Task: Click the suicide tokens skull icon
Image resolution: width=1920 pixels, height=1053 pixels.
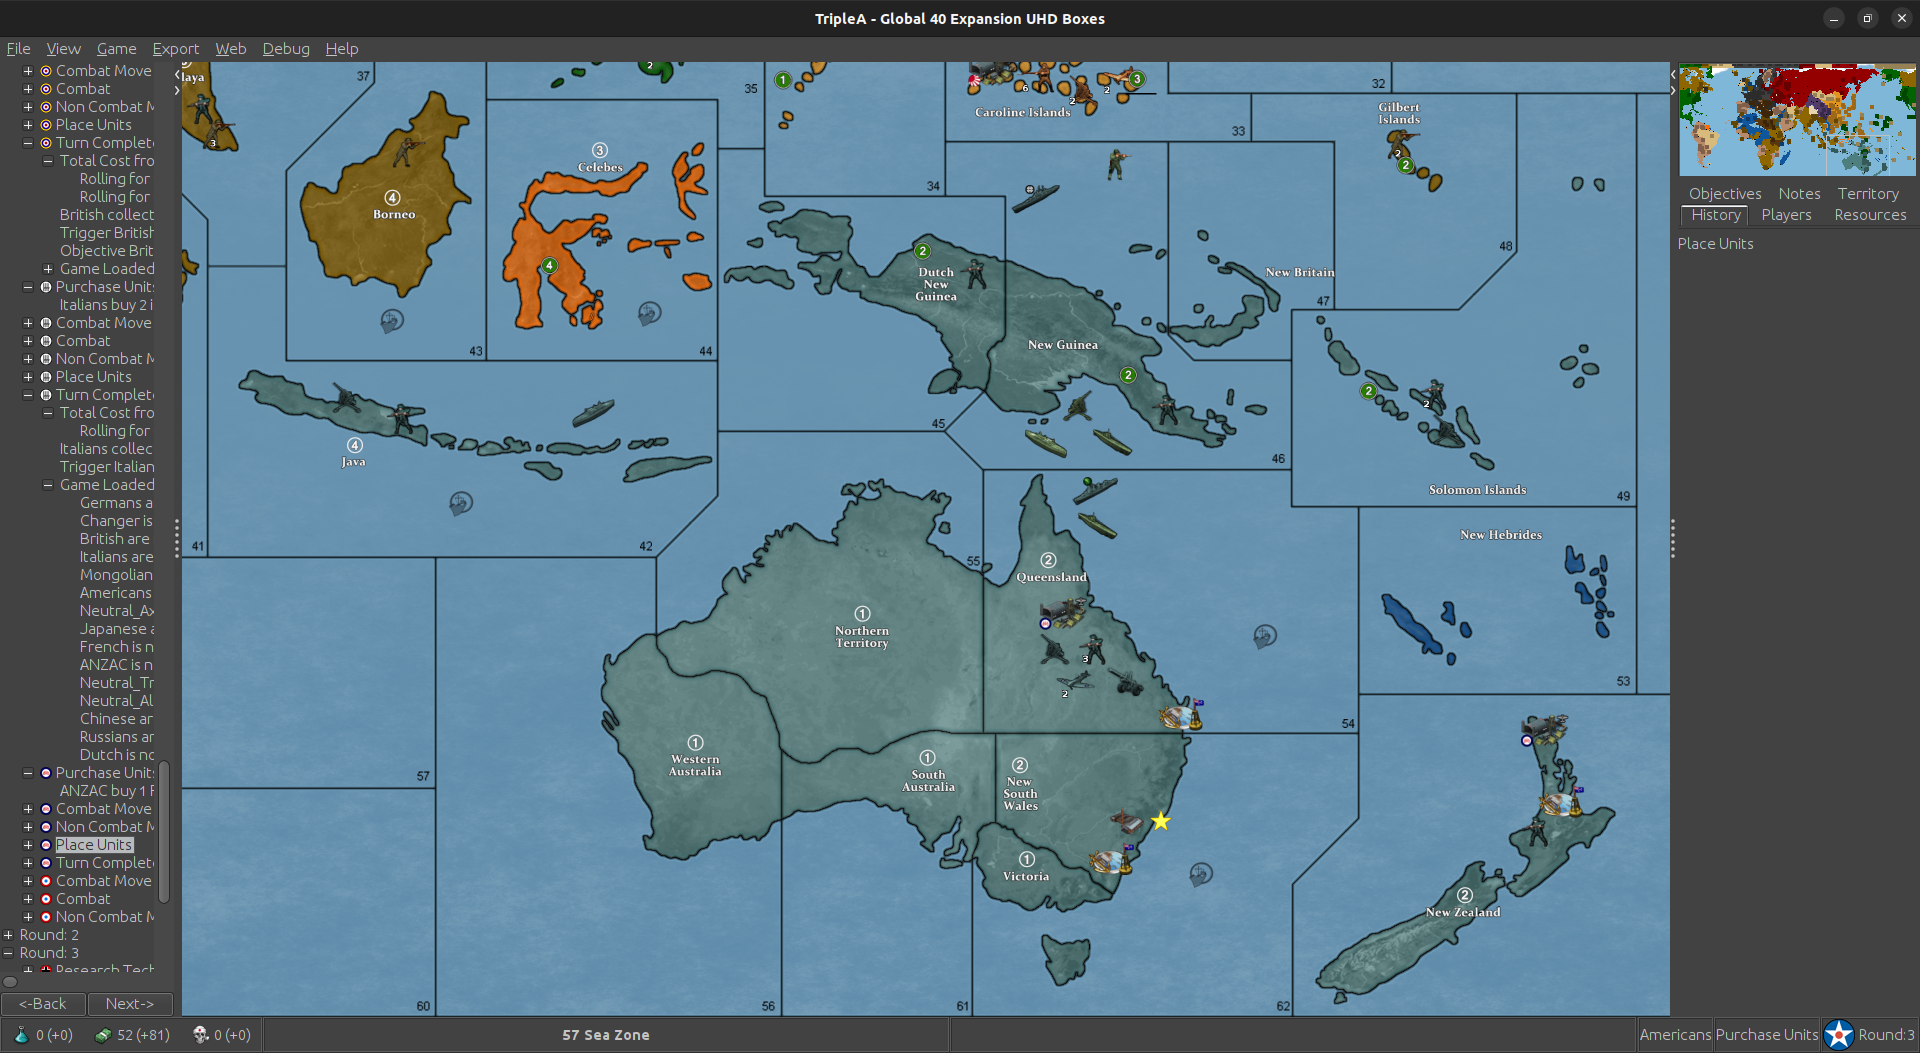Action: 200,1035
